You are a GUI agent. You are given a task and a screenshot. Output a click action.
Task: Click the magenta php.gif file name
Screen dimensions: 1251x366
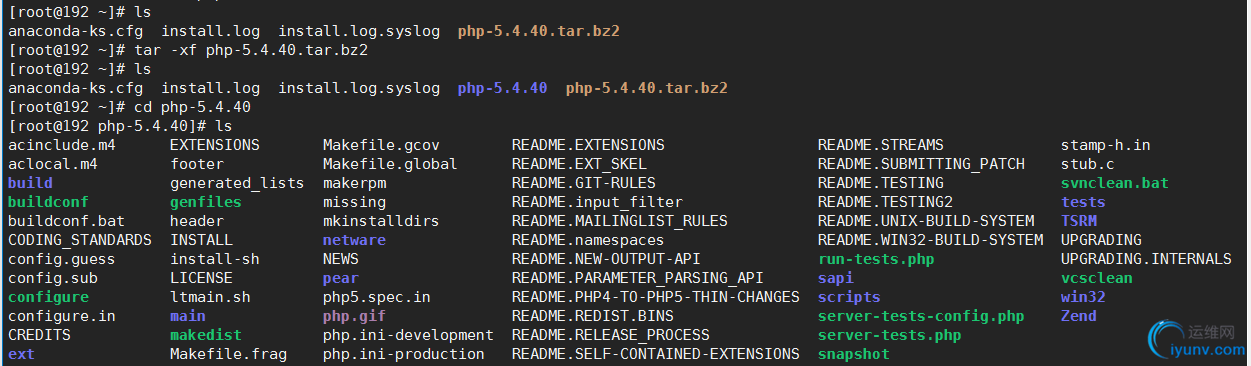tap(354, 316)
